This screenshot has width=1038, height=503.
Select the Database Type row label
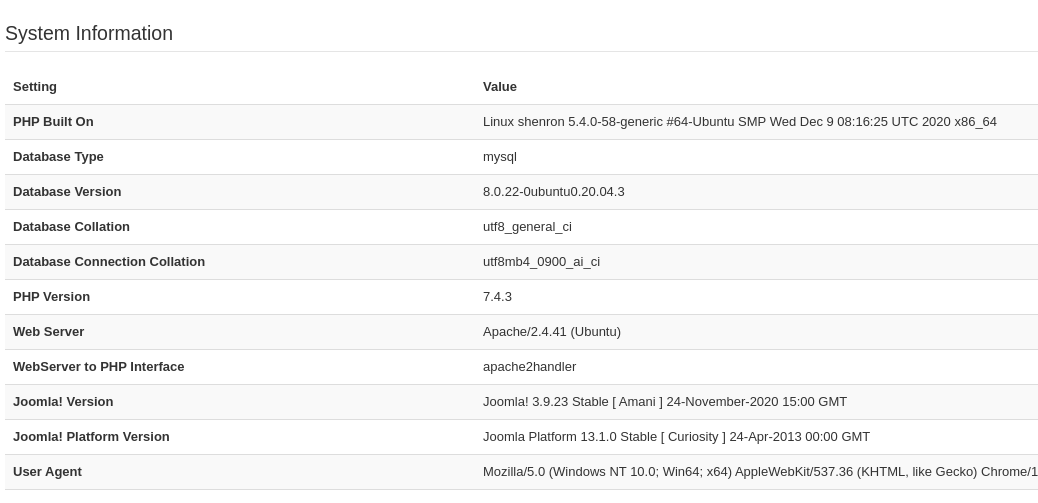pos(58,157)
